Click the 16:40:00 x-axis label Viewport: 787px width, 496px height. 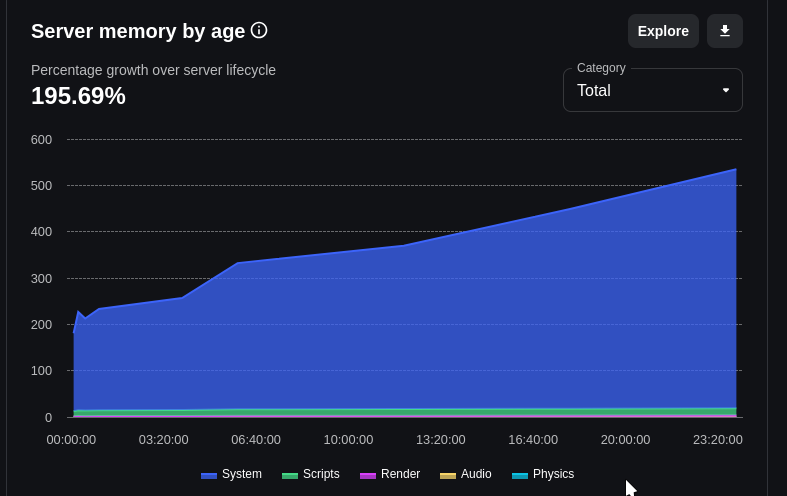click(533, 440)
